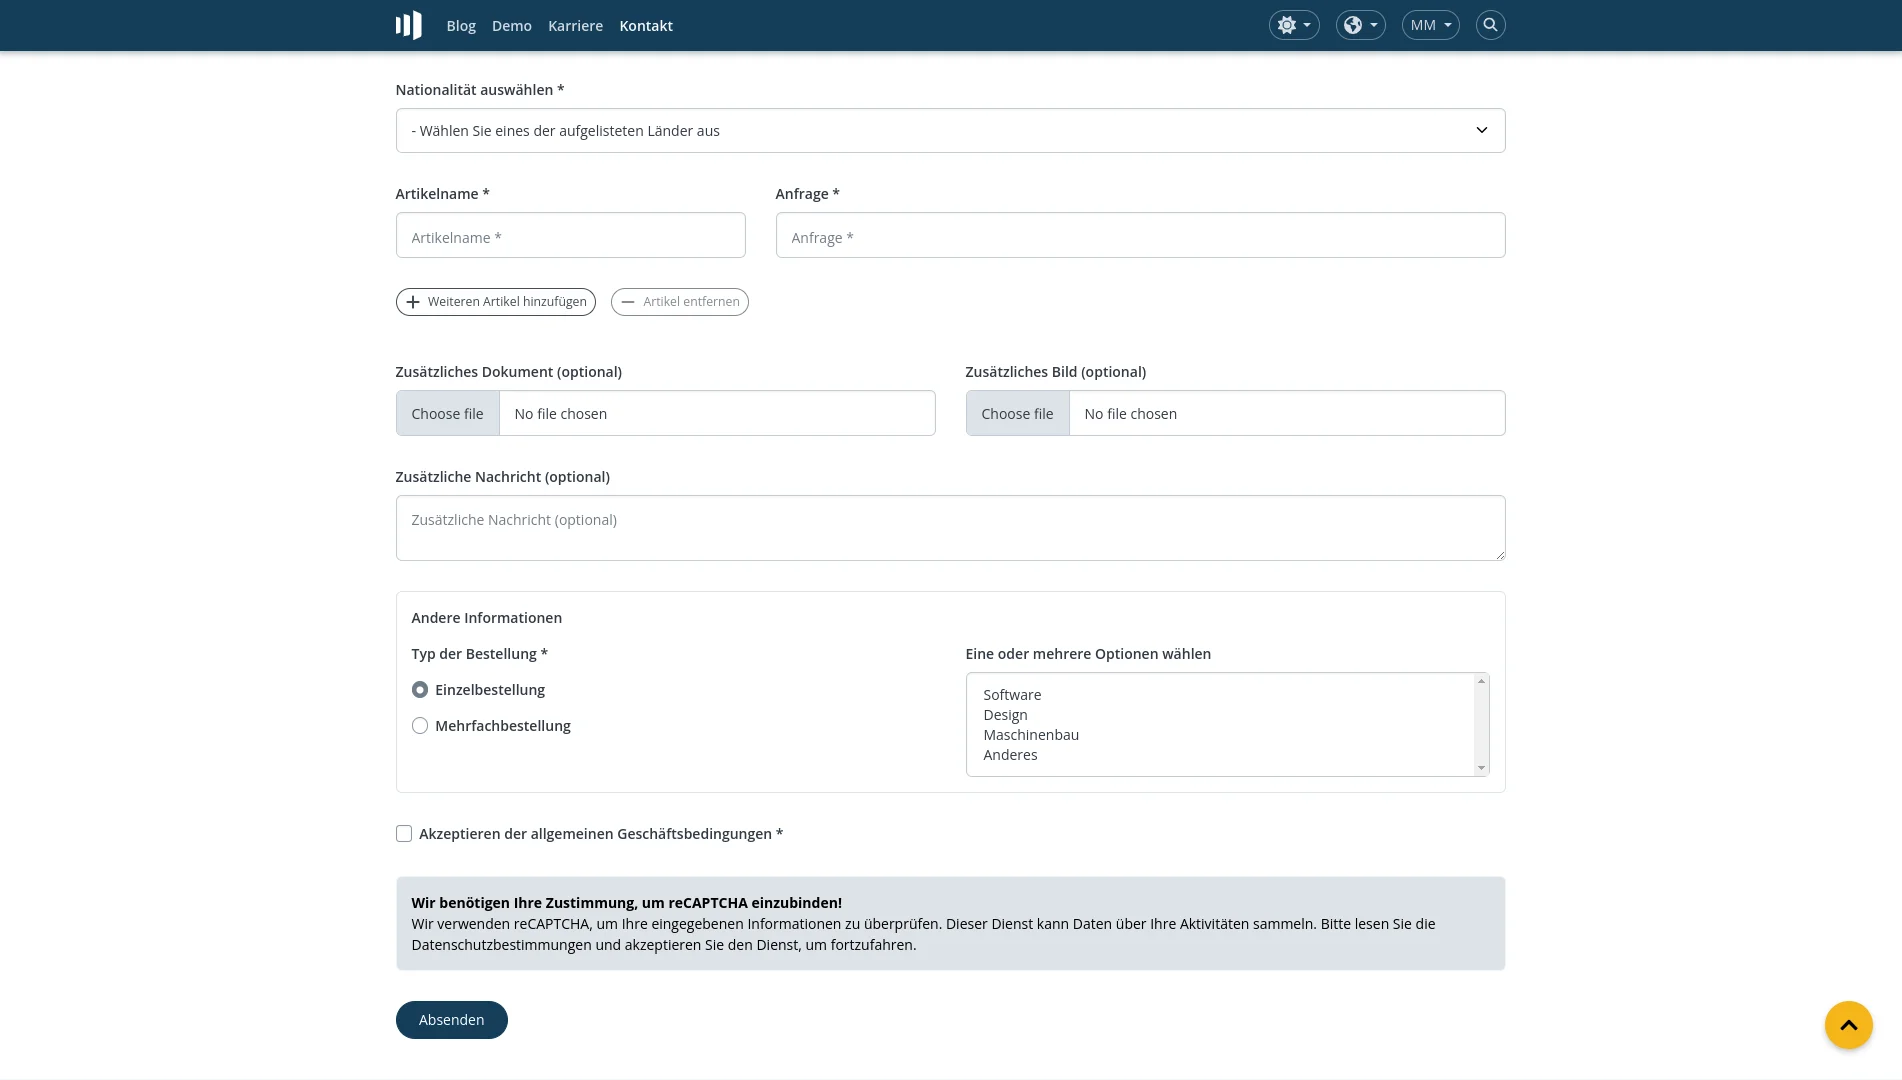
Task: Select the Mehrfachbestellung radio button
Action: pos(420,725)
